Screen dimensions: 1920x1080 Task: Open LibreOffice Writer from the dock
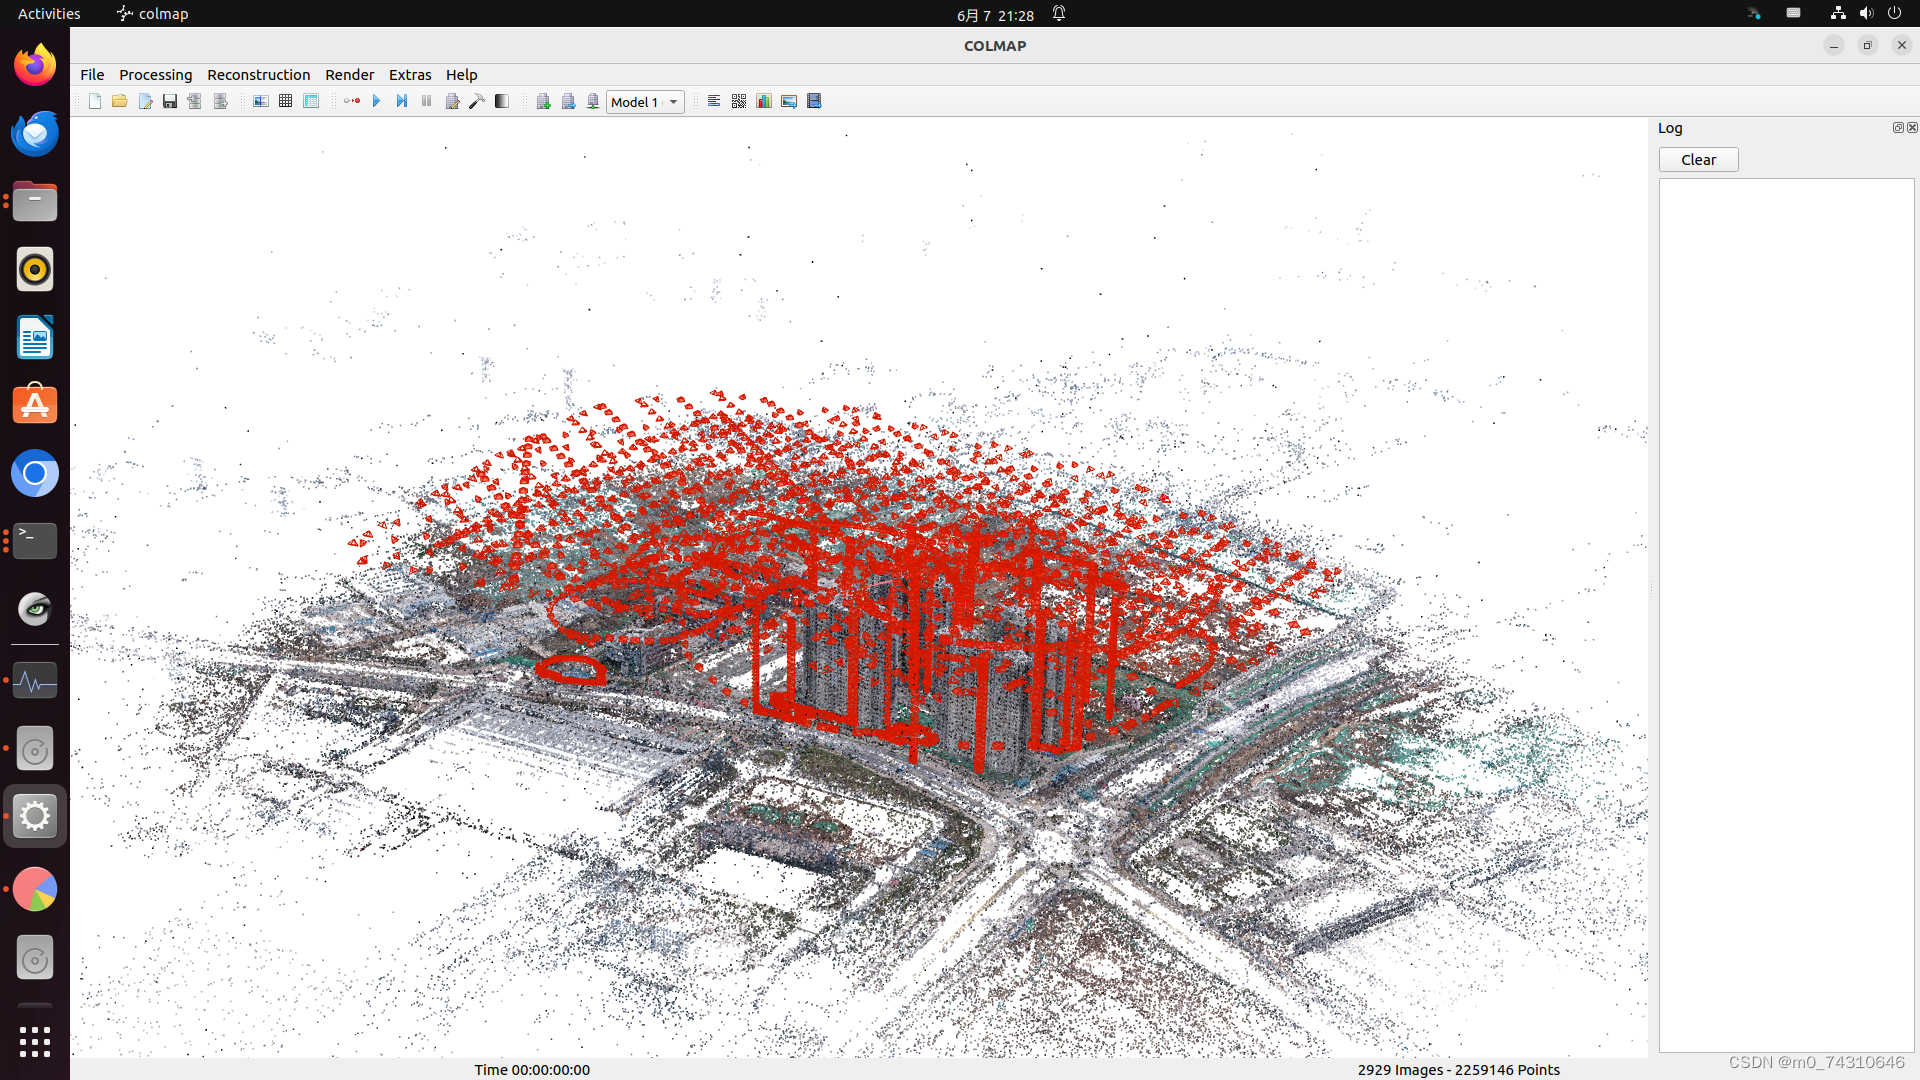[x=35, y=338]
